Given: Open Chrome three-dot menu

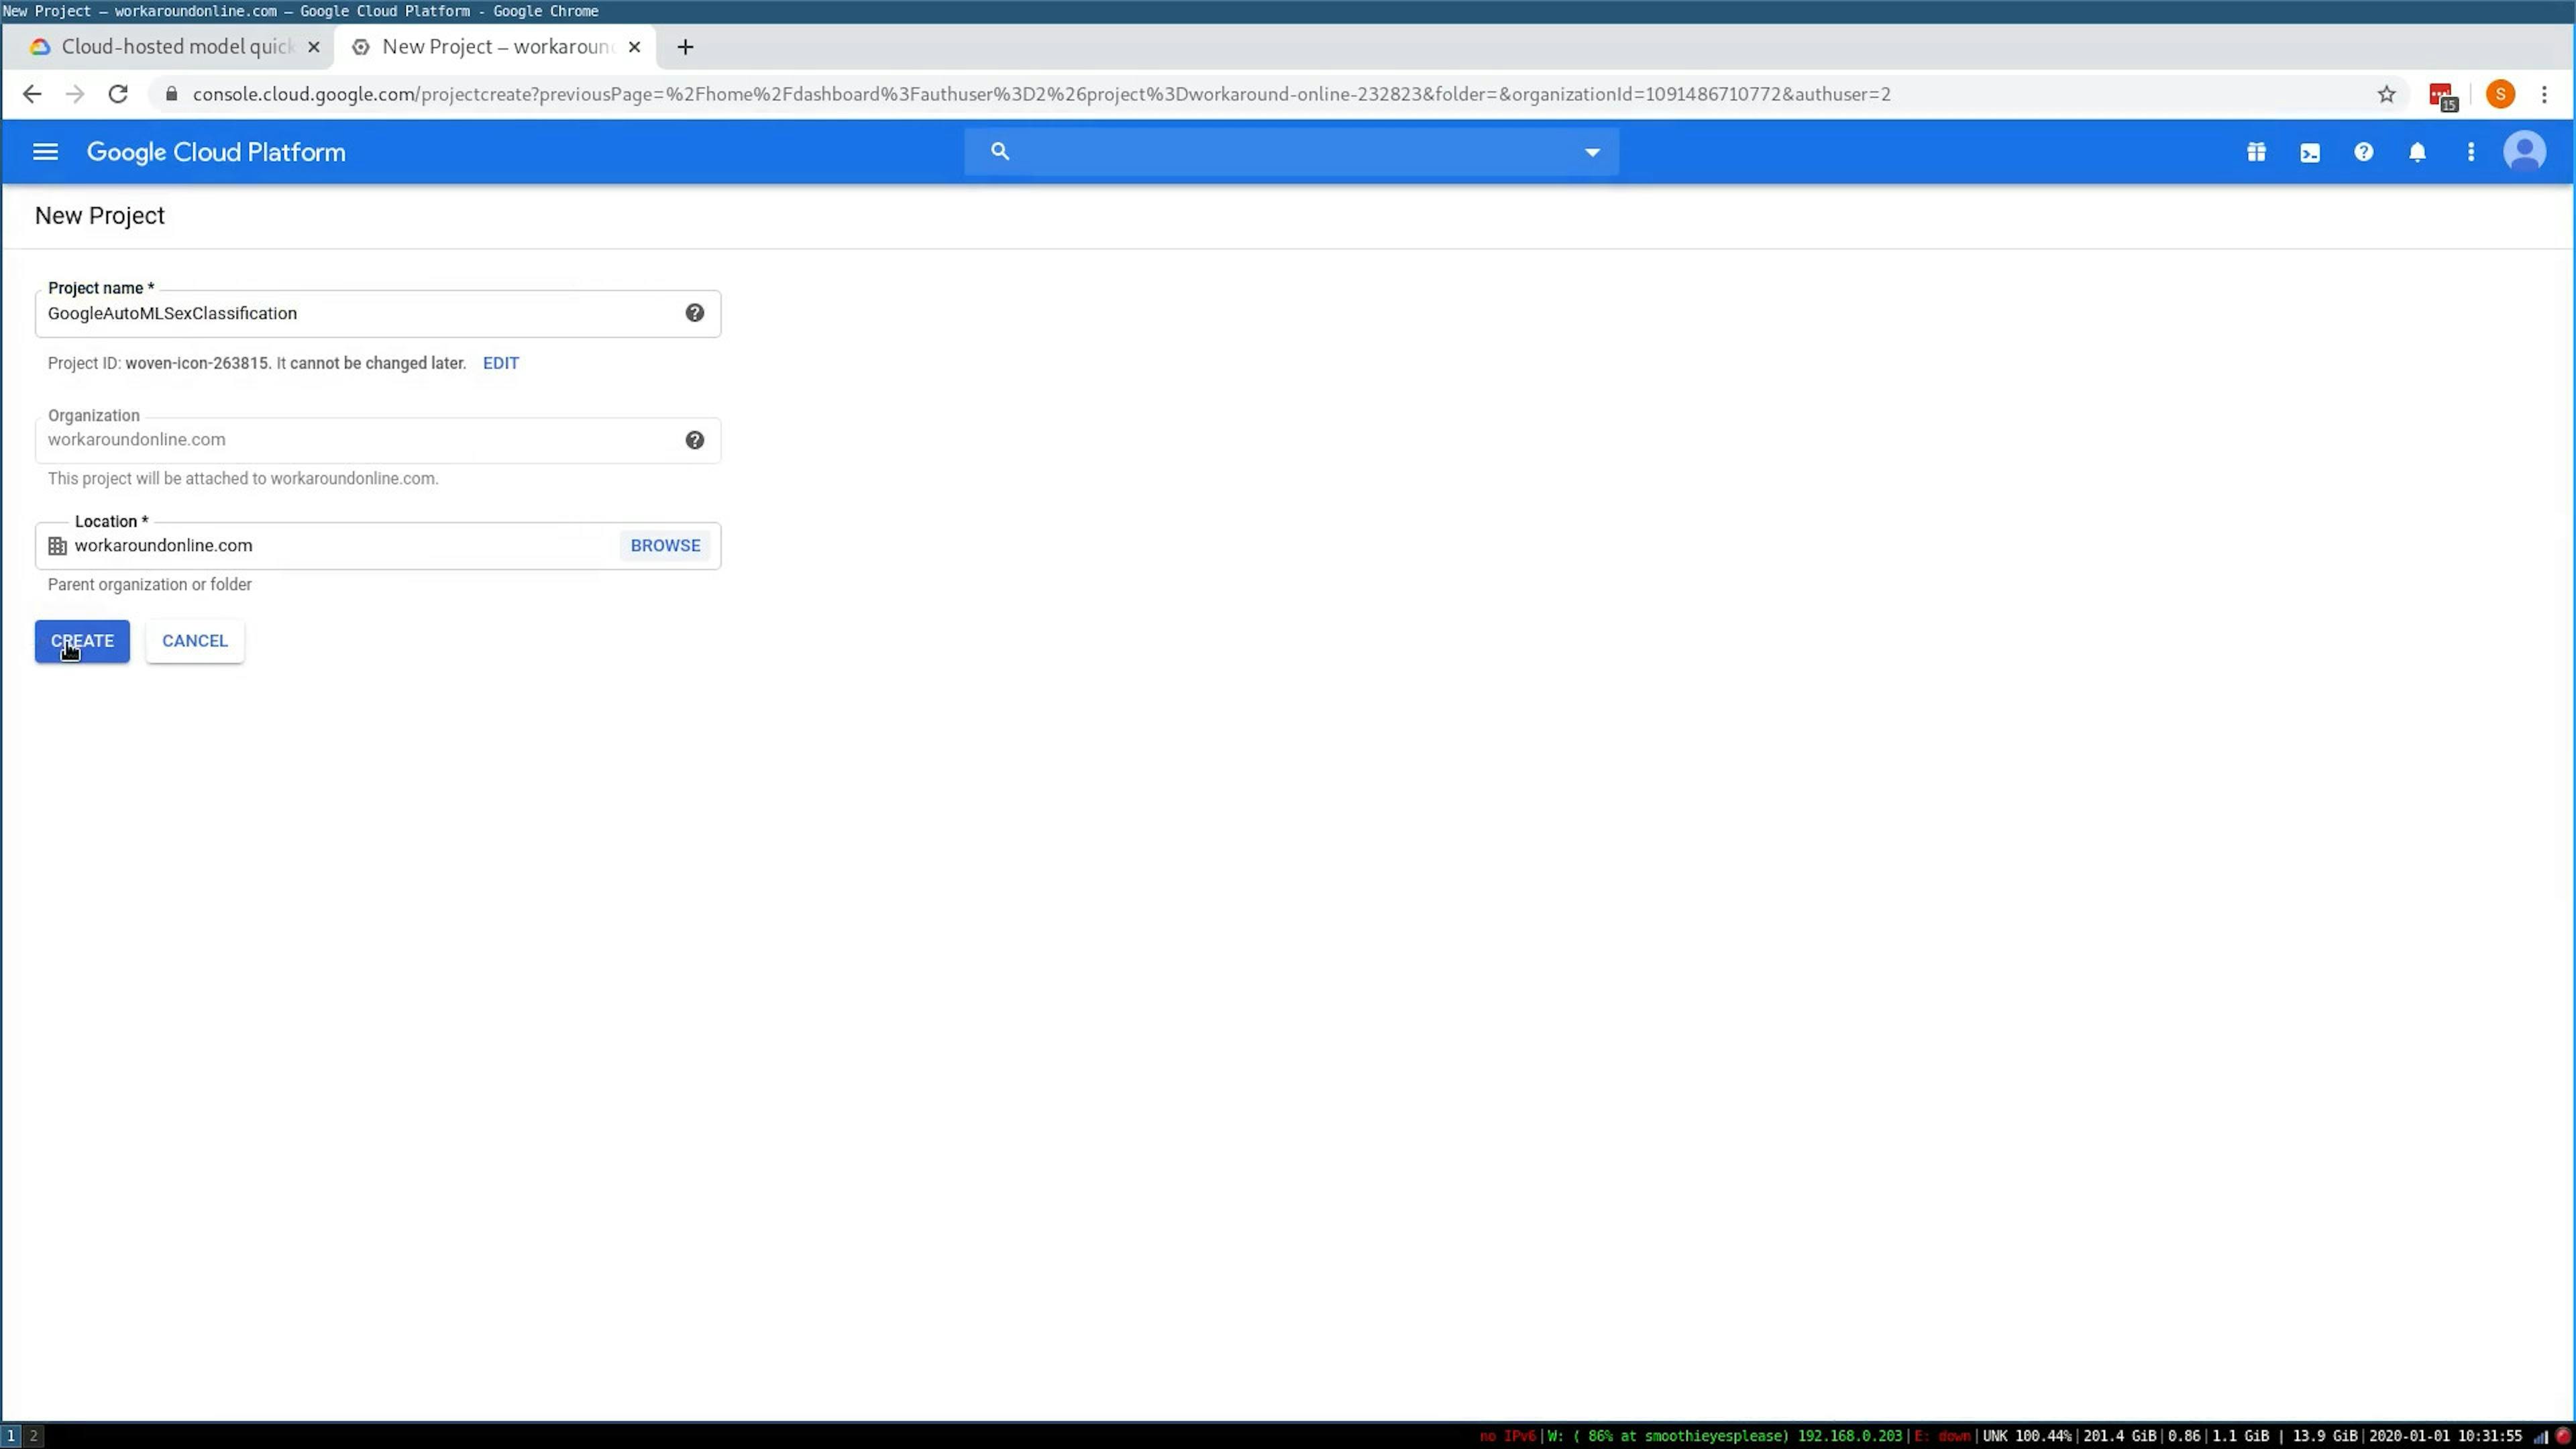Looking at the screenshot, I should pos(2545,94).
